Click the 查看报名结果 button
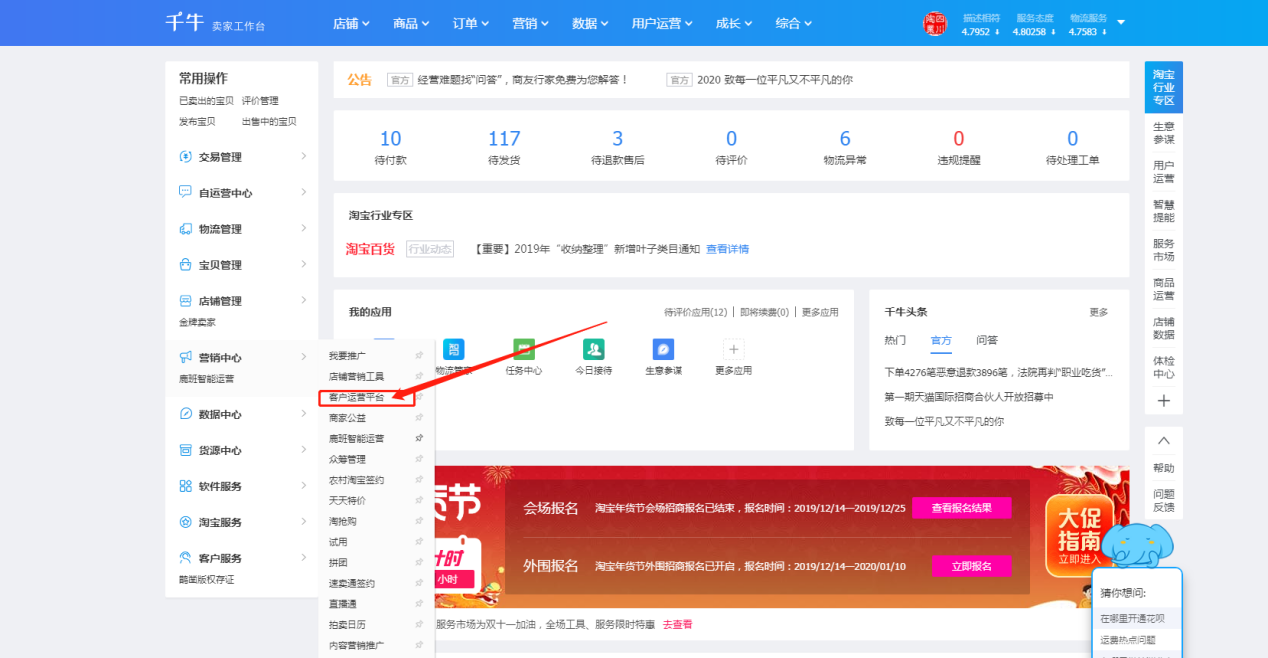The height and width of the screenshot is (658, 1268). coord(961,508)
